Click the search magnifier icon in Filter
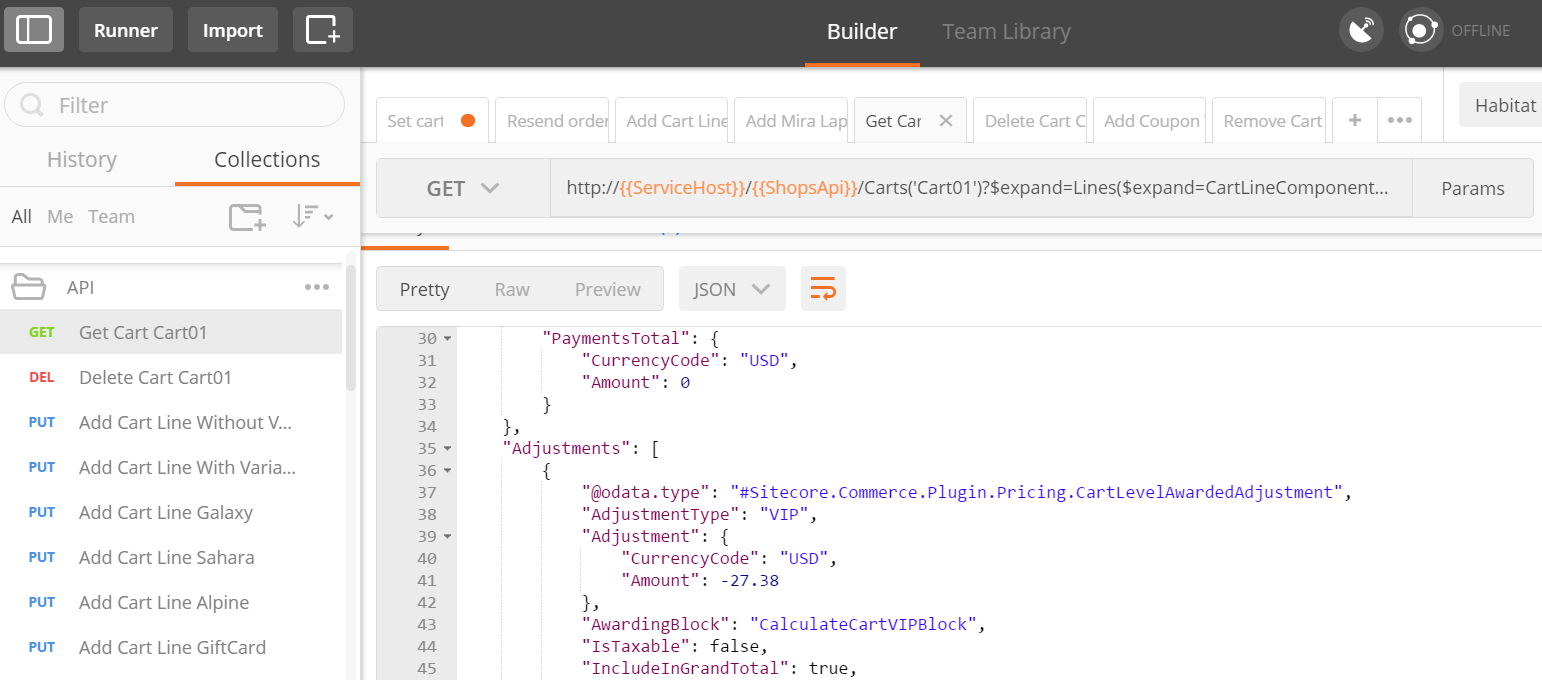This screenshot has height=680, width=1542. [32, 105]
